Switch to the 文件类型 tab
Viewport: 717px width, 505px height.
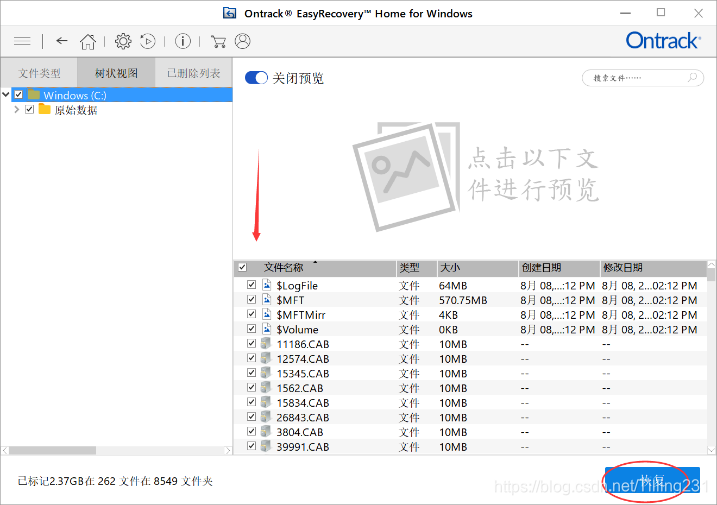[39, 73]
